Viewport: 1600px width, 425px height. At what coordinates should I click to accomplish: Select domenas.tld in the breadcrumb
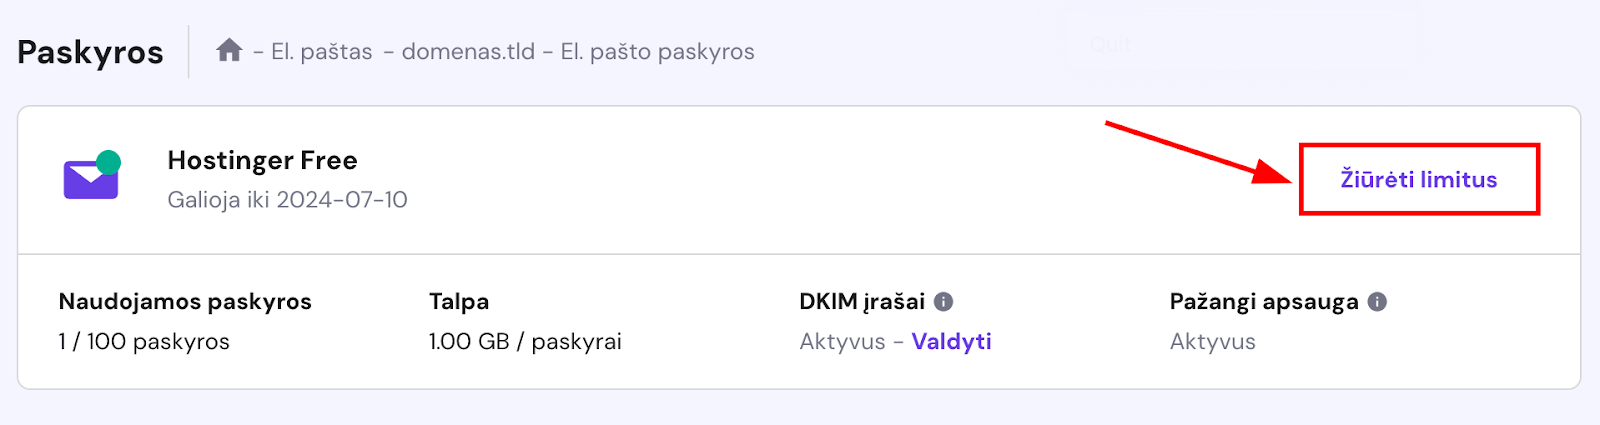(x=468, y=51)
